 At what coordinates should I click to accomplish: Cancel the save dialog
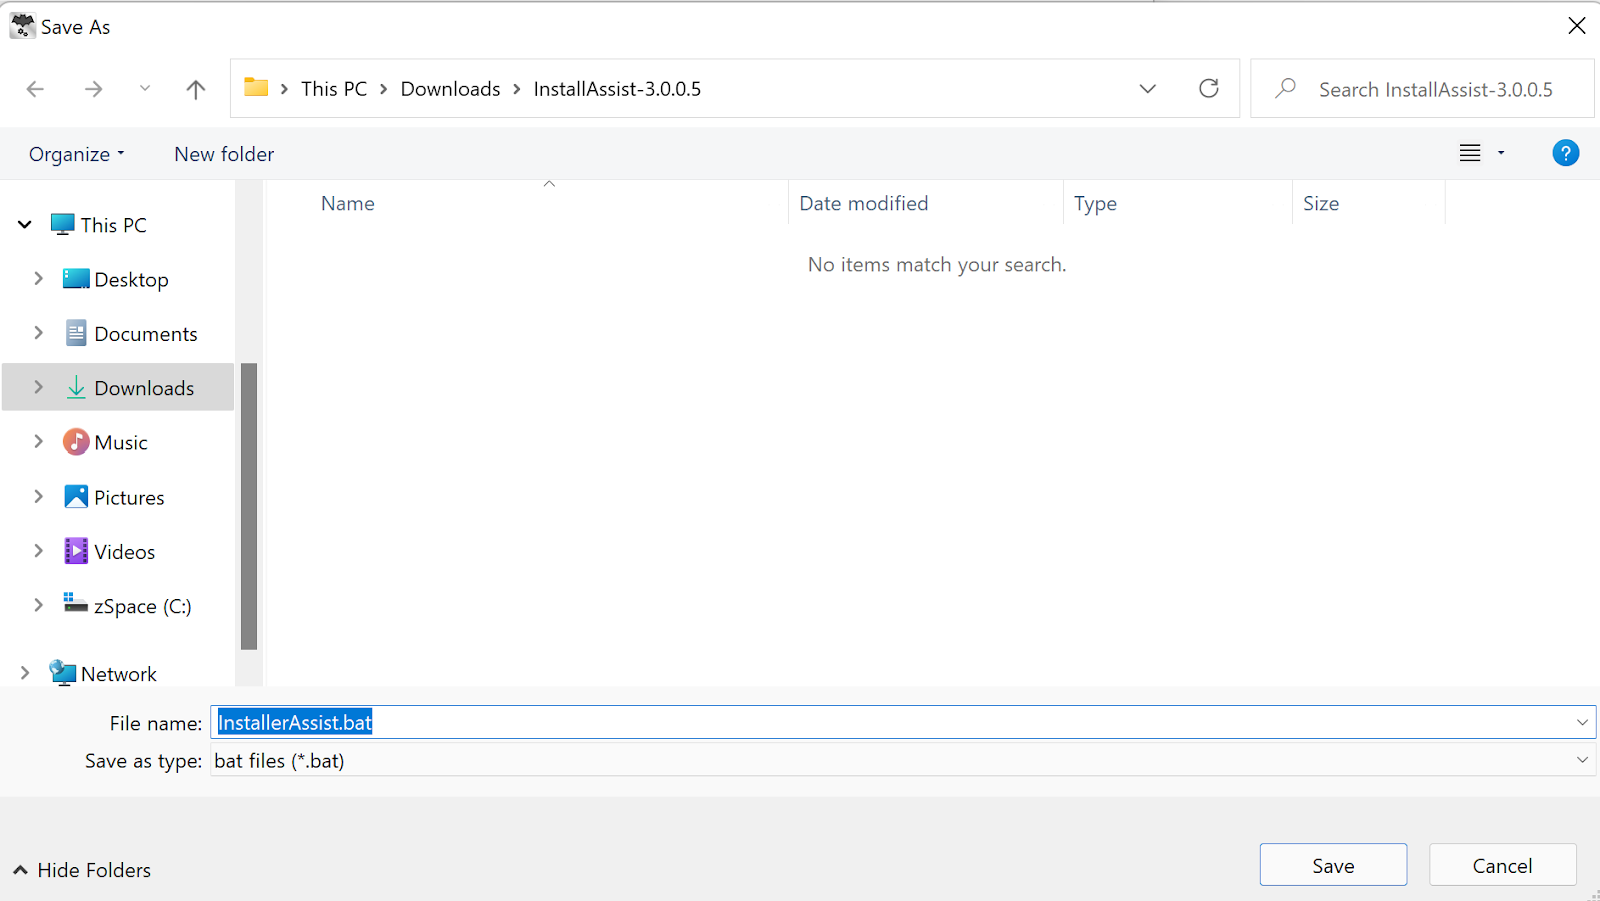pos(1502,864)
